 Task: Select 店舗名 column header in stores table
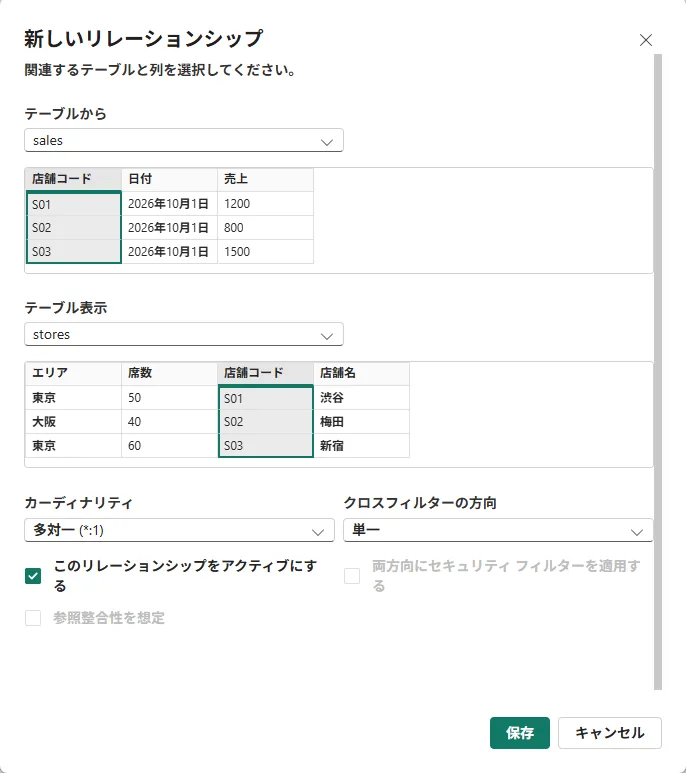(x=362, y=373)
